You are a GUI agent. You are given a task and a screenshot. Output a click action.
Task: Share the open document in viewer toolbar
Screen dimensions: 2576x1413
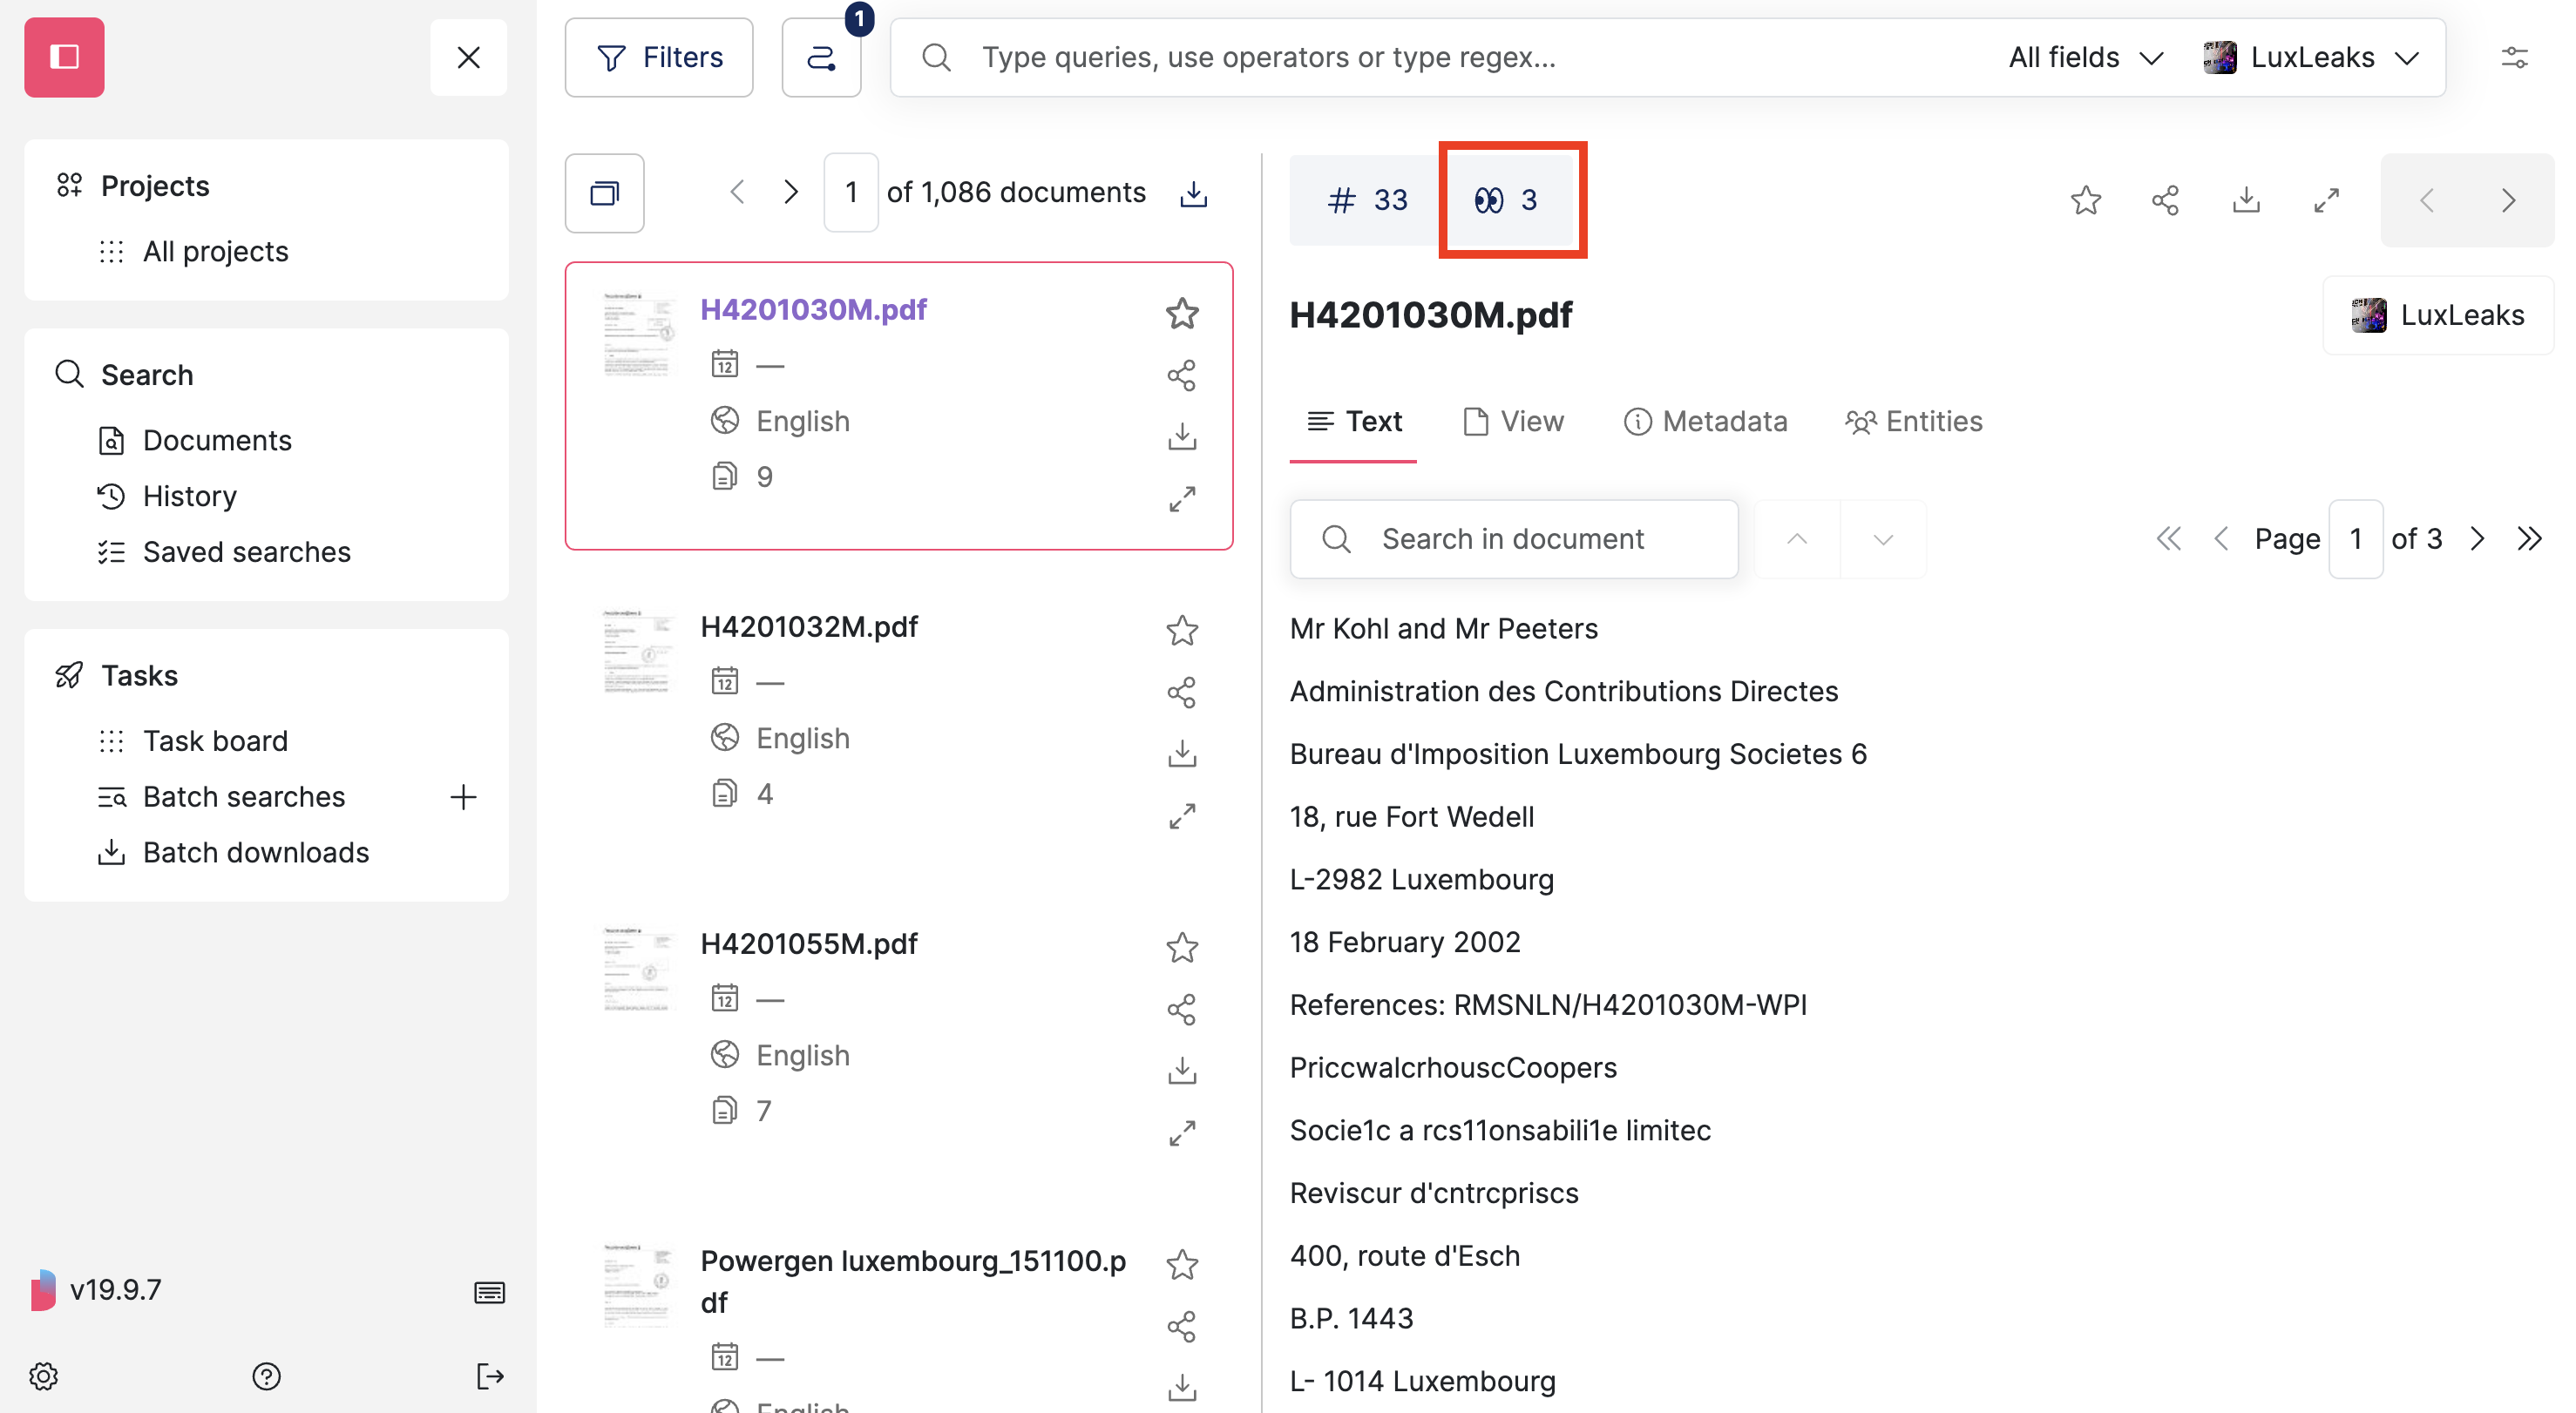(2166, 200)
